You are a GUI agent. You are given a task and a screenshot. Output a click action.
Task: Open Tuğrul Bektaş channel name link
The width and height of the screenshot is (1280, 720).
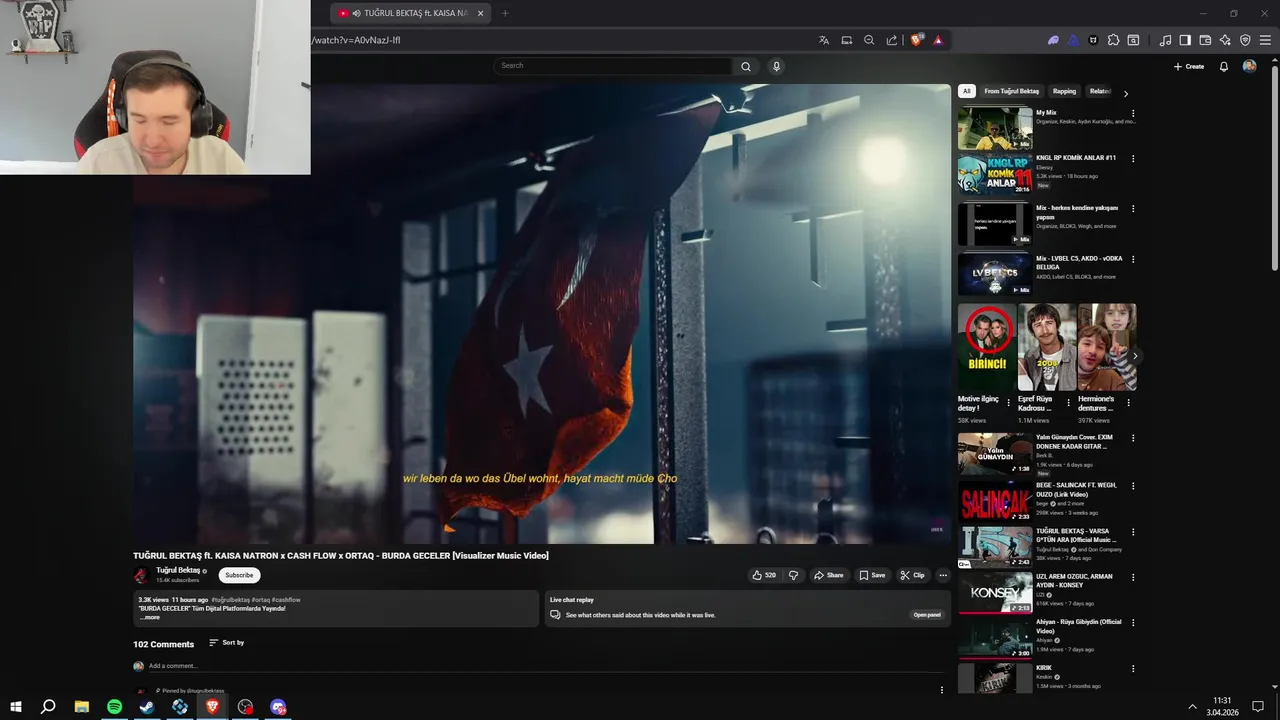tap(178, 570)
